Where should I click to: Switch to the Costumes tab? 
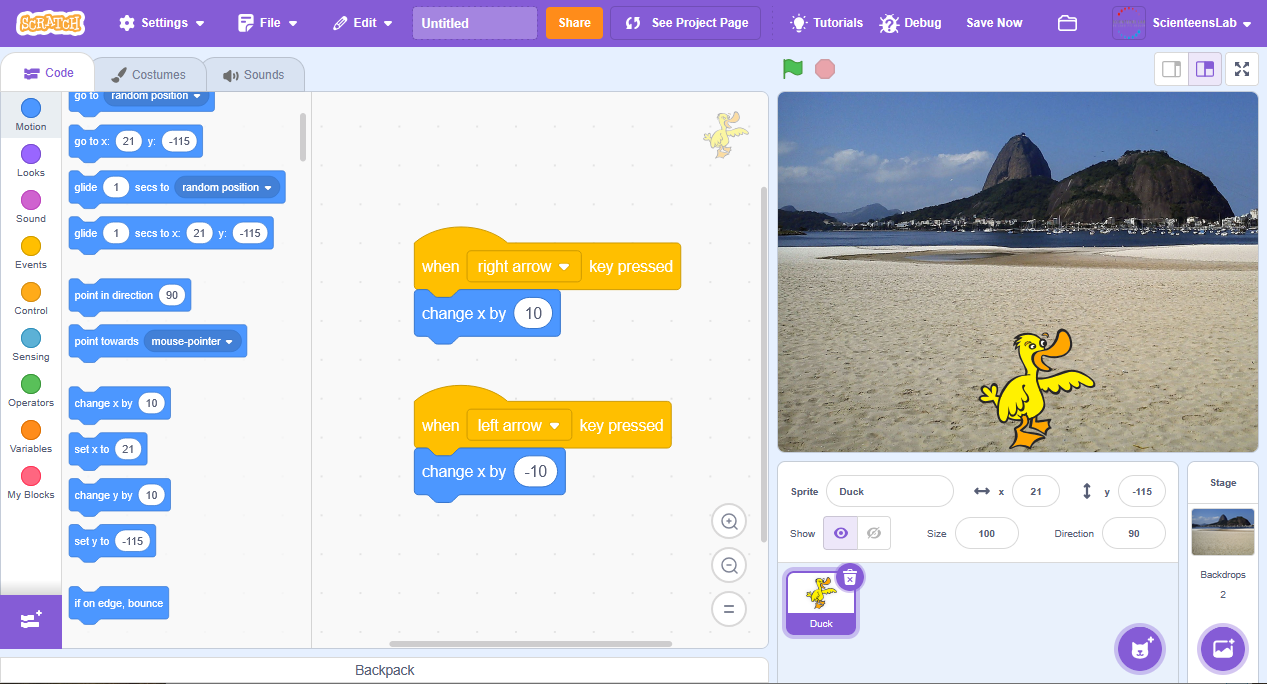149,75
